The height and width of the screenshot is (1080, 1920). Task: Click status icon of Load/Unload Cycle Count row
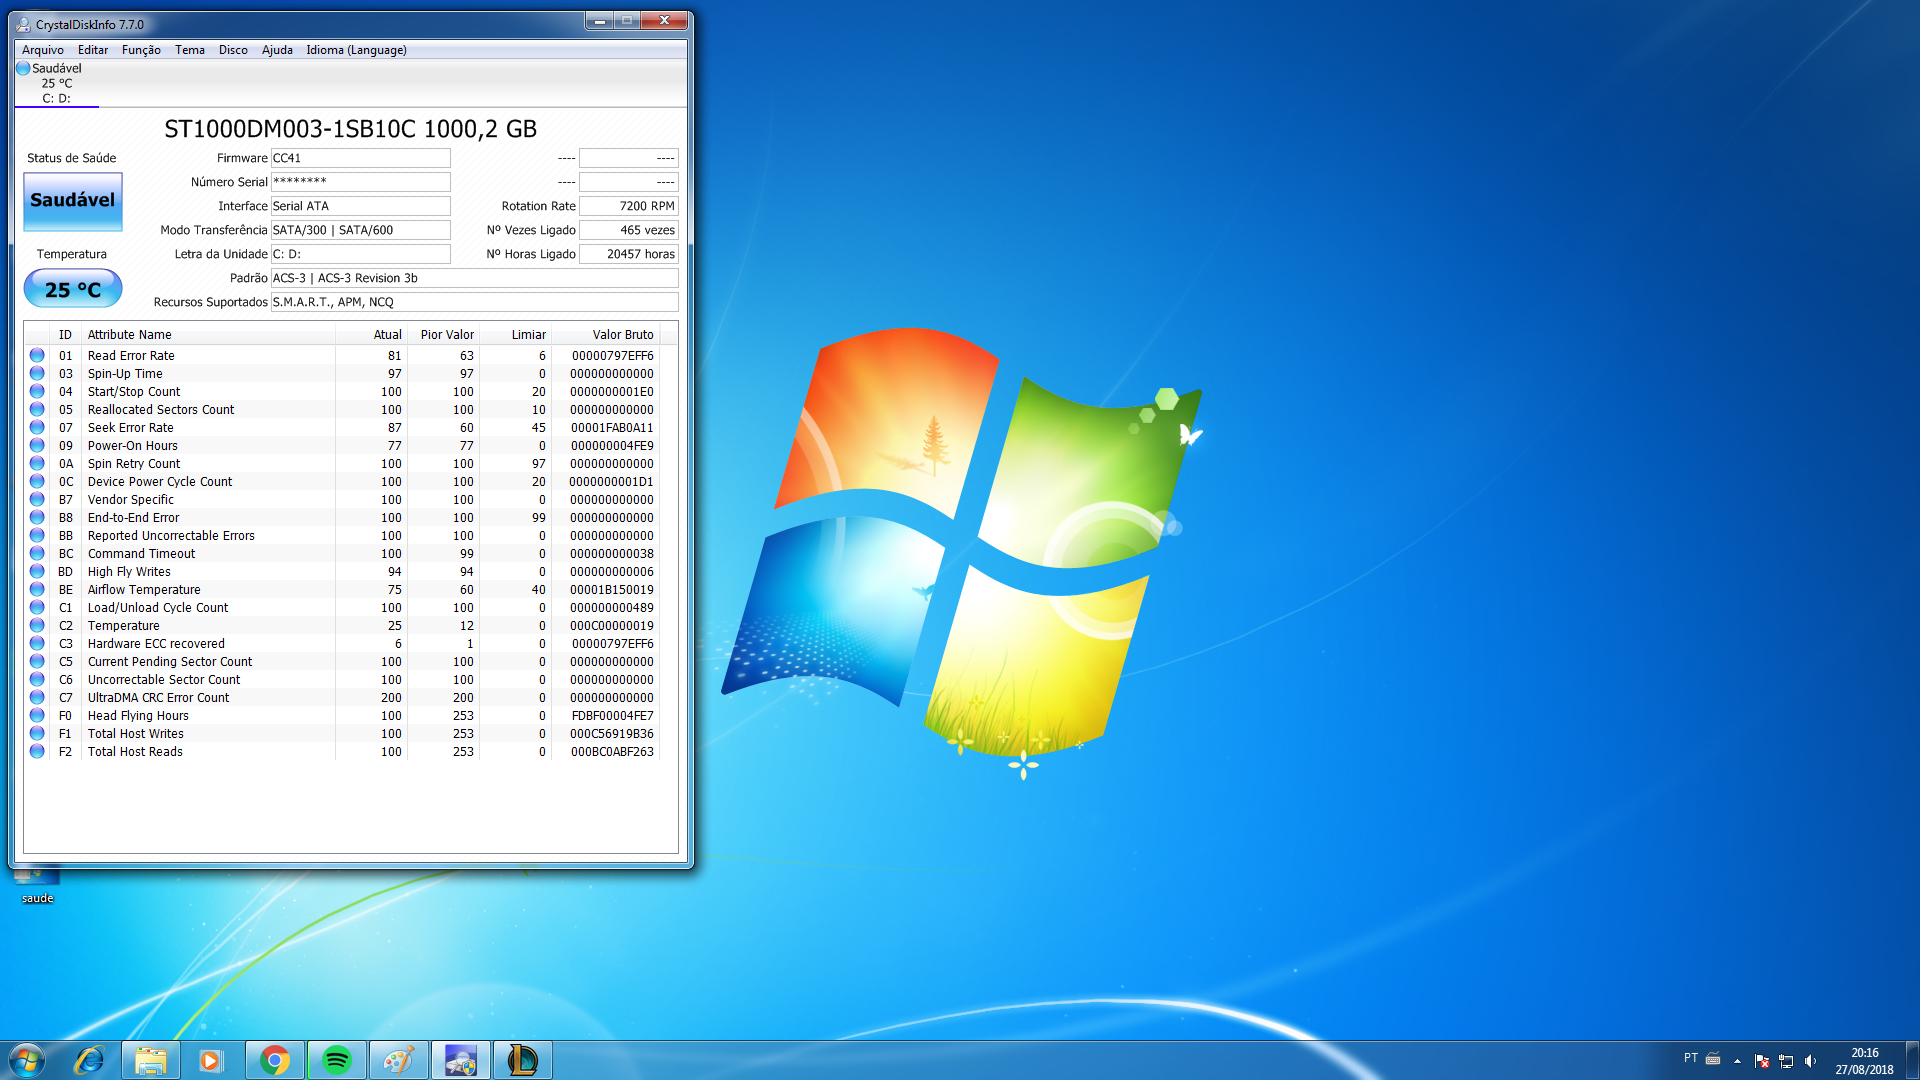(37, 607)
